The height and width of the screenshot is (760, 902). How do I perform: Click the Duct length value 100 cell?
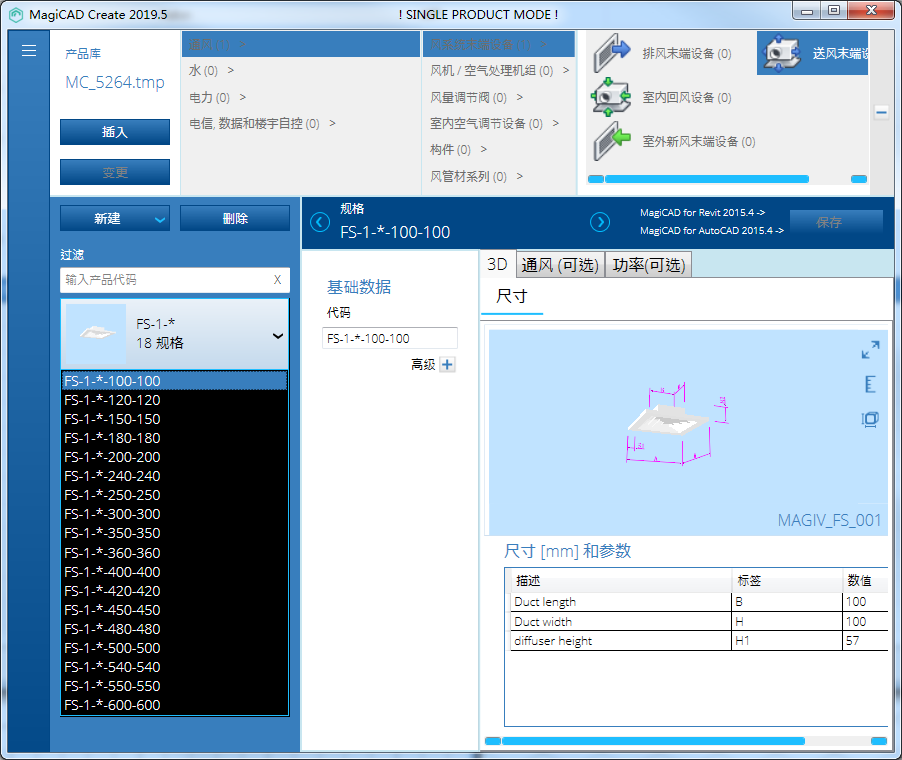click(x=865, y=602)
